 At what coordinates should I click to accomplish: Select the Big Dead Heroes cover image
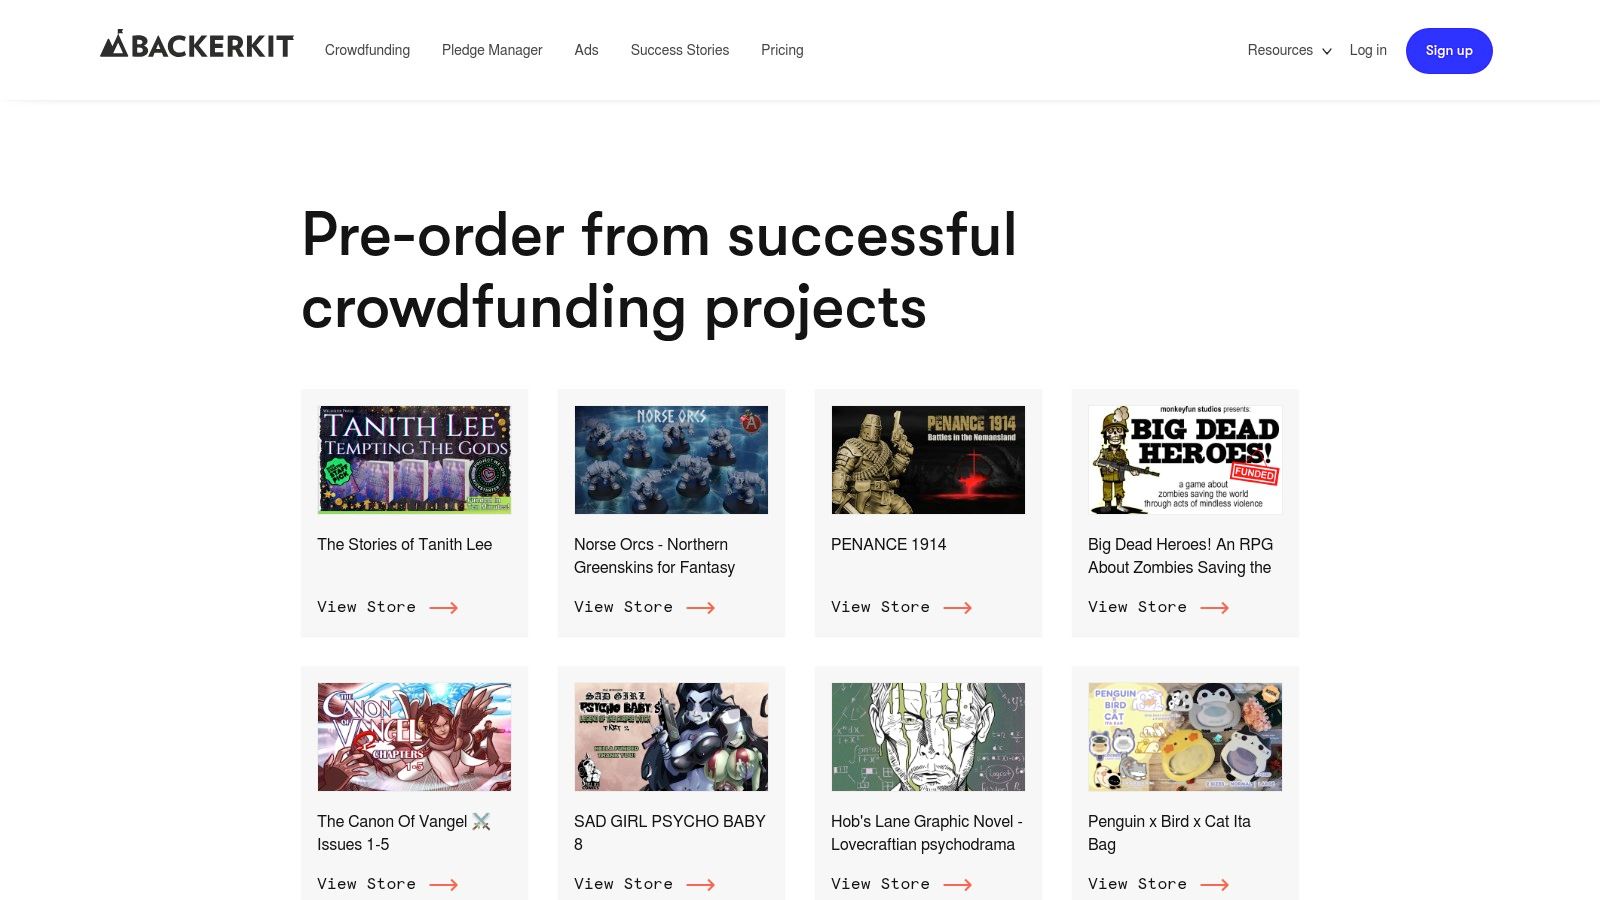[1185, 460]
